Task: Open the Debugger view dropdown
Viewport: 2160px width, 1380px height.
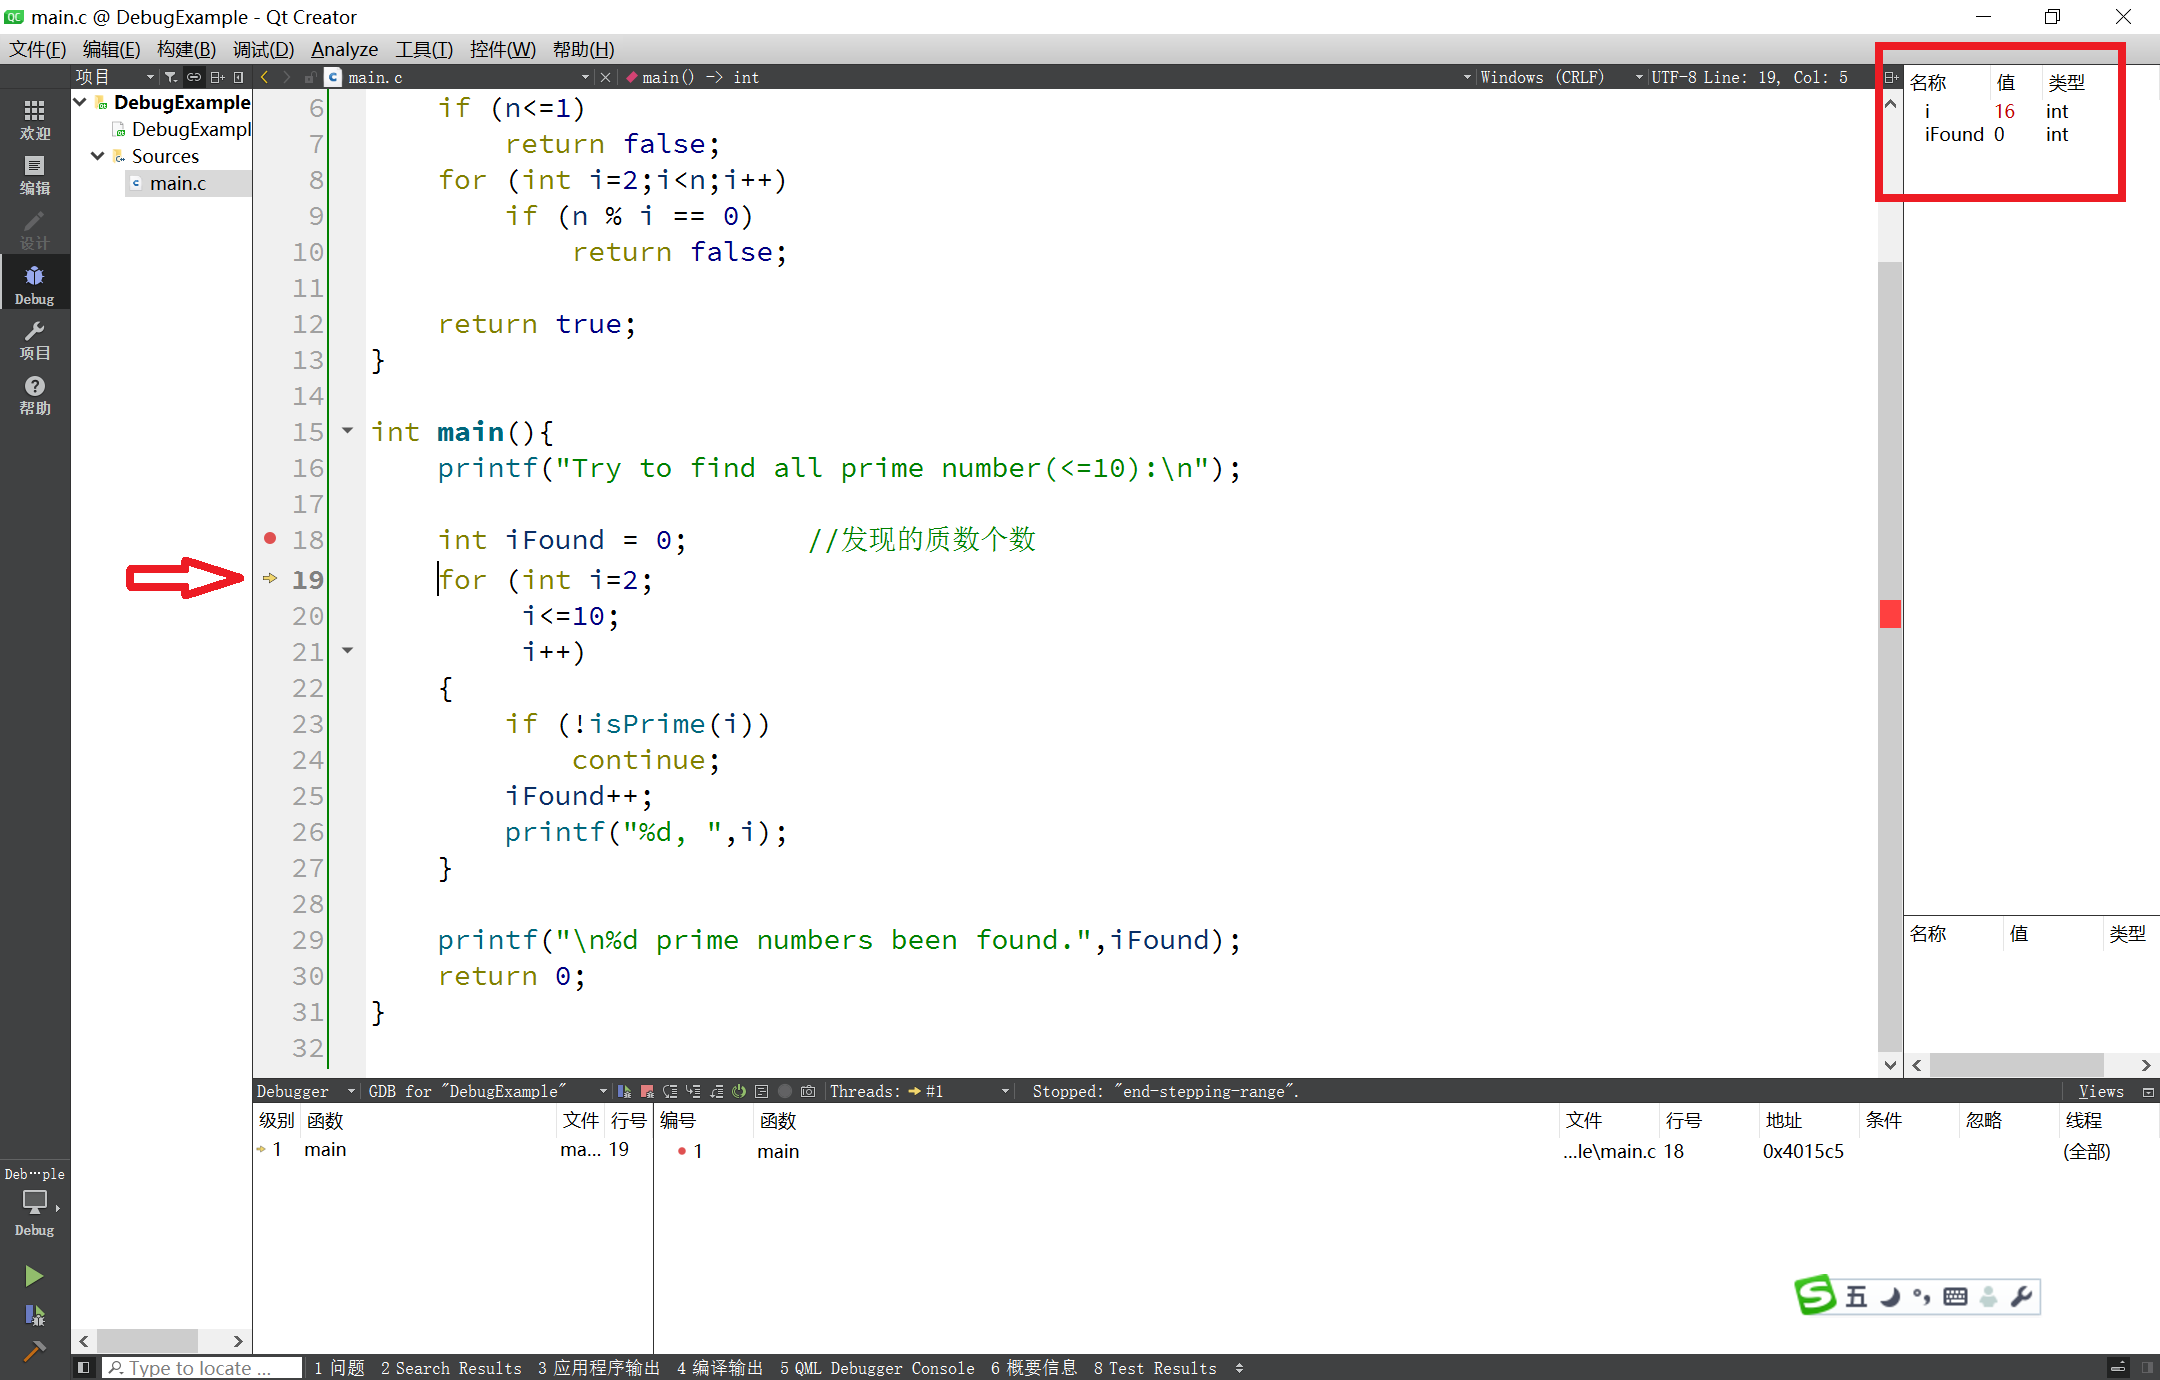Action: pyautogui.click(x=306, y=1091)
